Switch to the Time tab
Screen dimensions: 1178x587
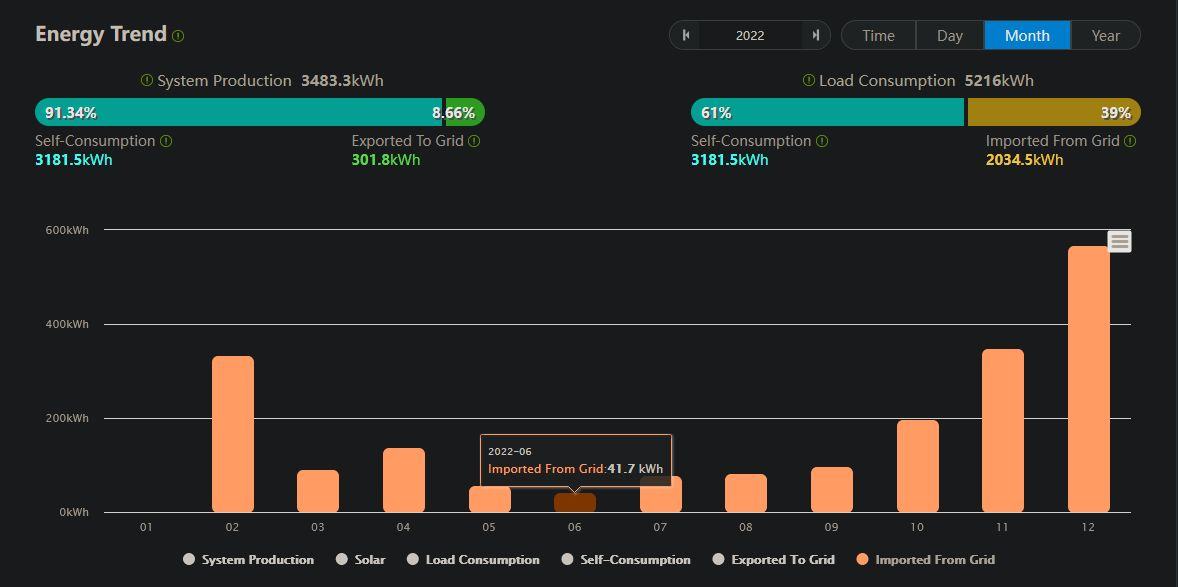(878, 35)
